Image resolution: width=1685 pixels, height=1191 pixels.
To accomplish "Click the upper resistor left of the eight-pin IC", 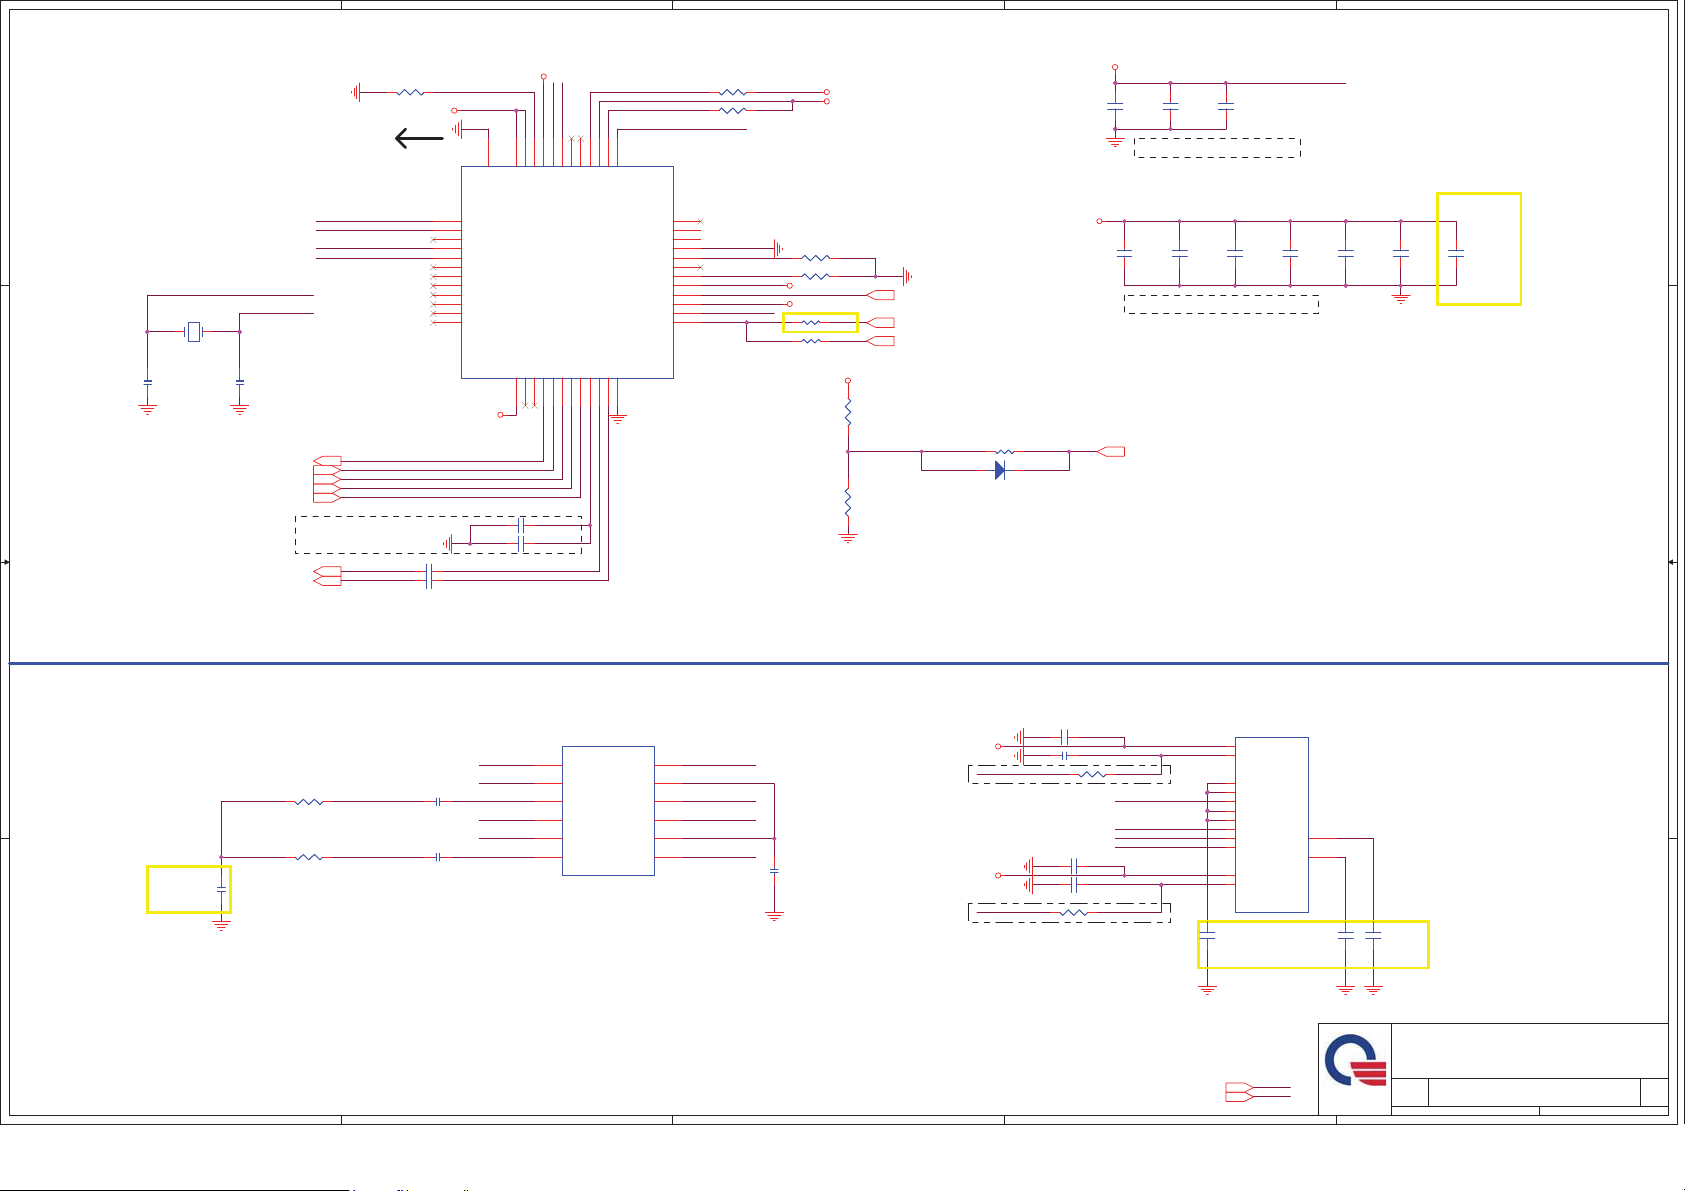I will 310,801.
